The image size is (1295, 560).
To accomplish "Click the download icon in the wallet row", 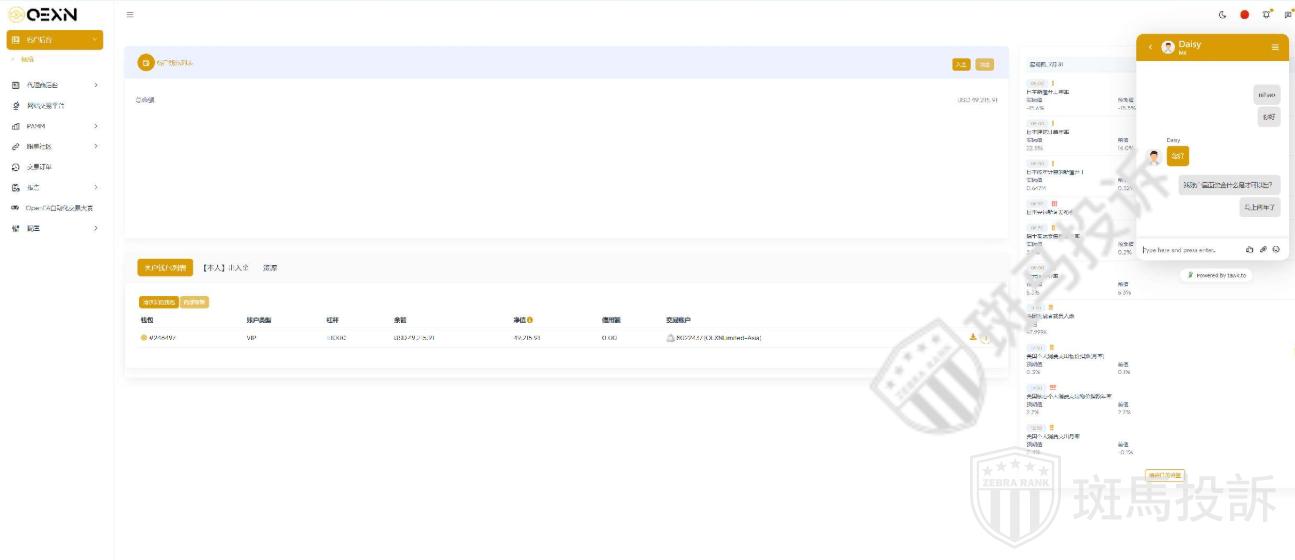I will [x=973, y=337].
